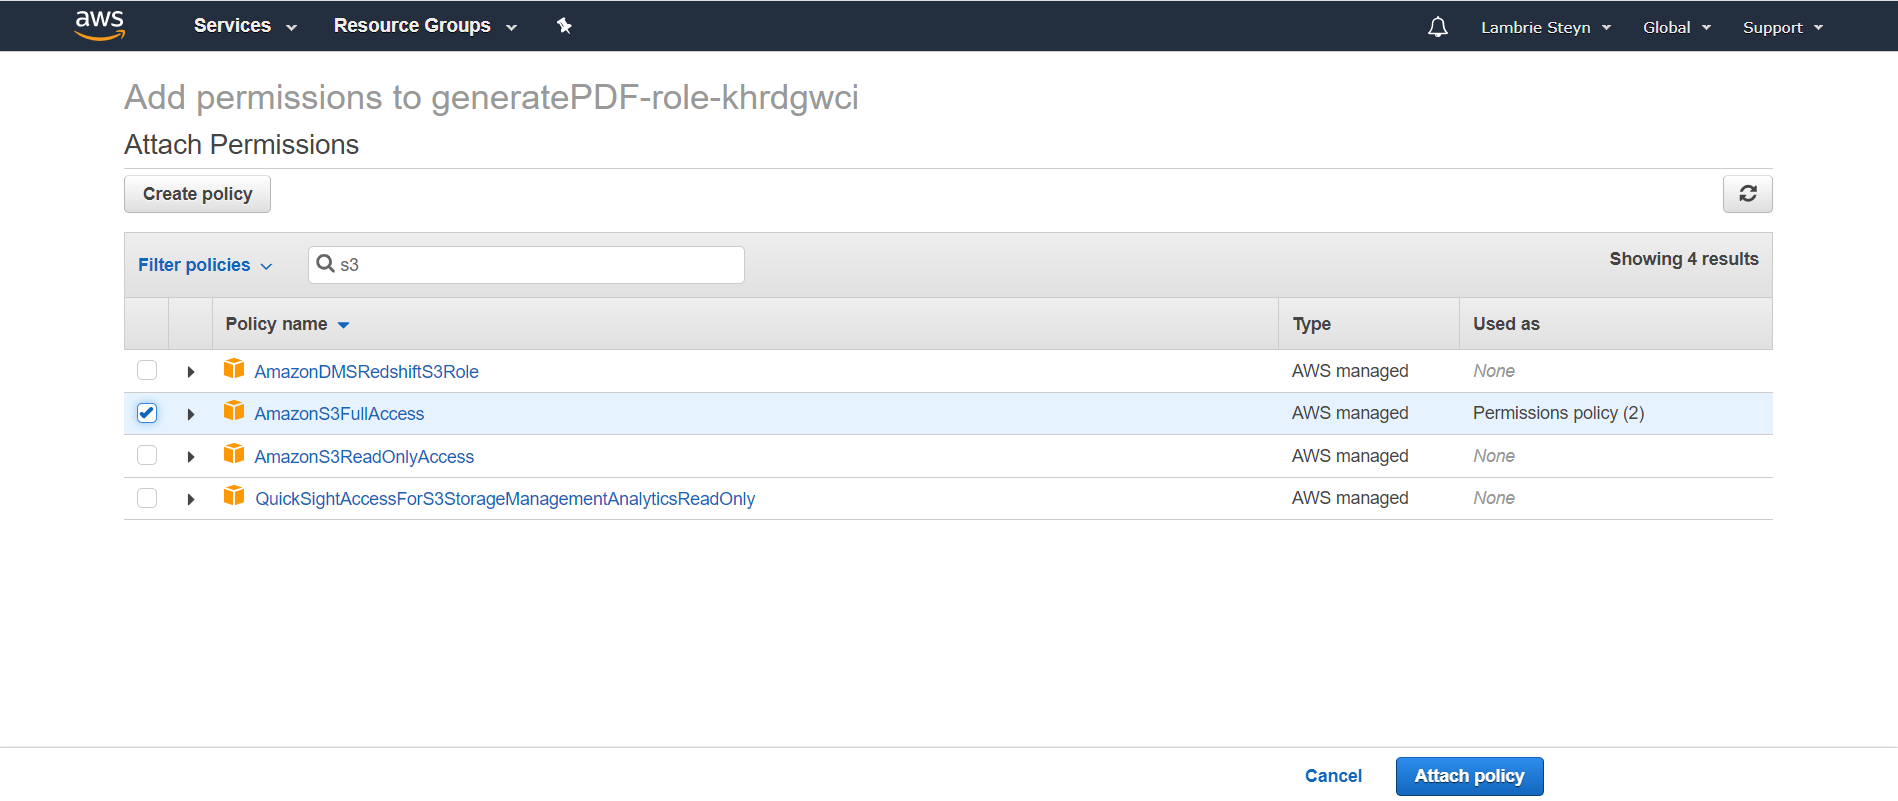Check the AmazonS3ReadOnlyAccess checkbox

coord(147,455)
